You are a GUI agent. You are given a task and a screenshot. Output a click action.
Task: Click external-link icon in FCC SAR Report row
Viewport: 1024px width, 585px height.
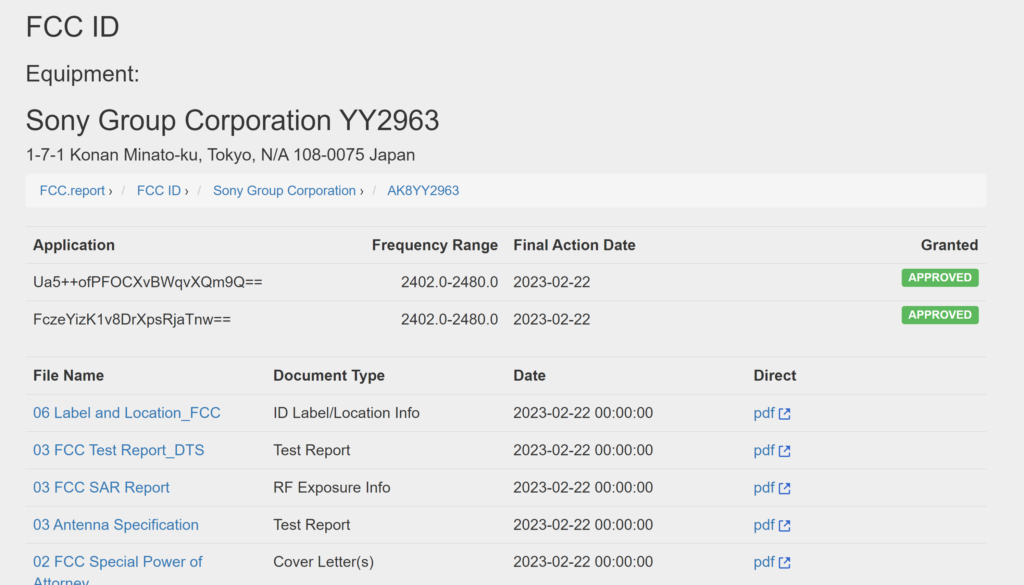[x=785, y=488]
